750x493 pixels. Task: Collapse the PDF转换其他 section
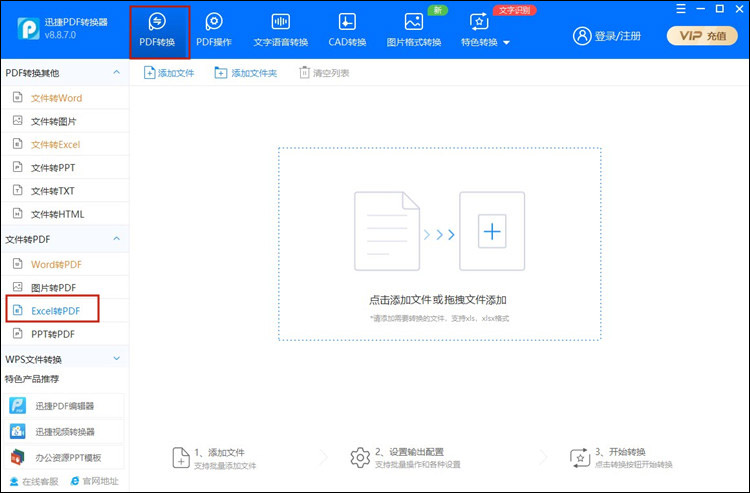pyautogui.click(x=116, y=72)
